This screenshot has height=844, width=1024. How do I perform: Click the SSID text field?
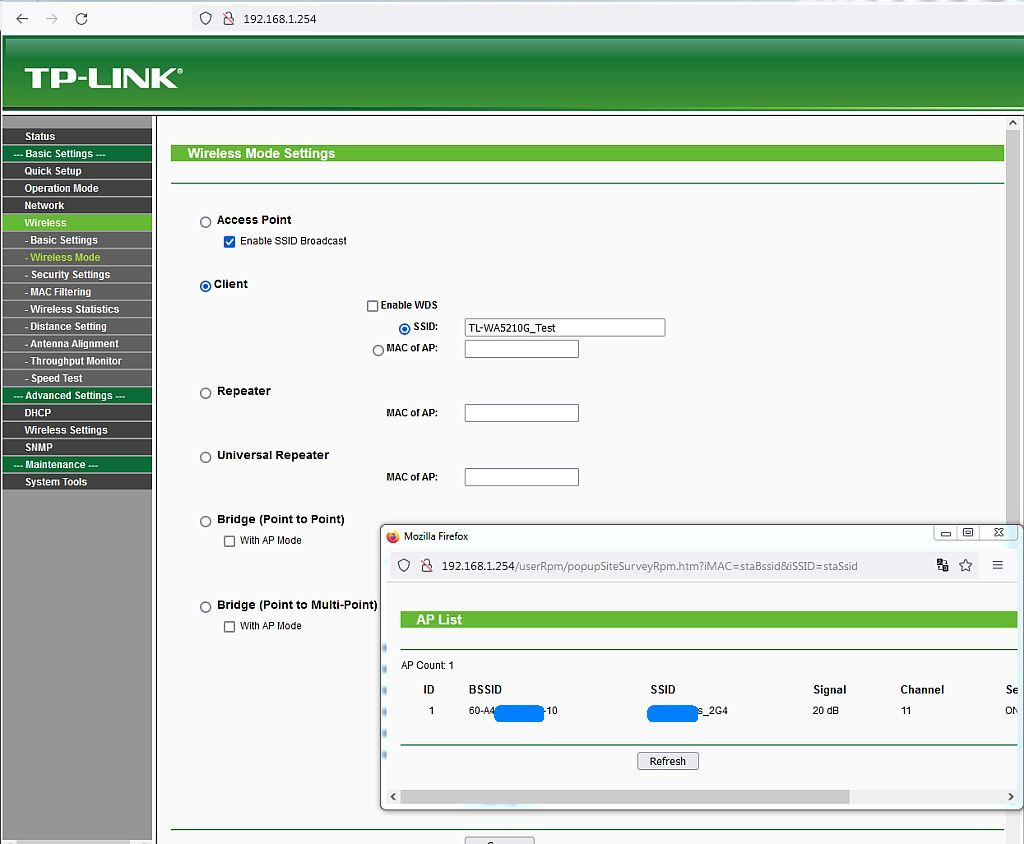tap(564, 328)
